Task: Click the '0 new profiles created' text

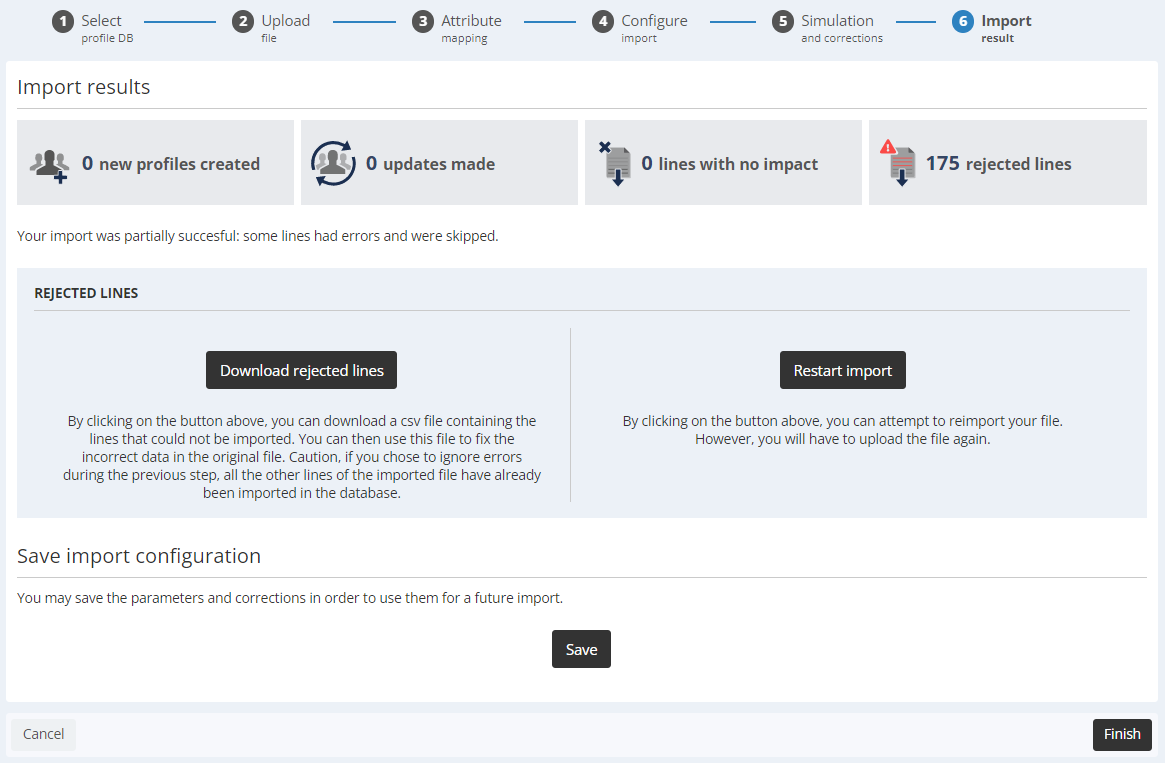Action: (171, 163)
